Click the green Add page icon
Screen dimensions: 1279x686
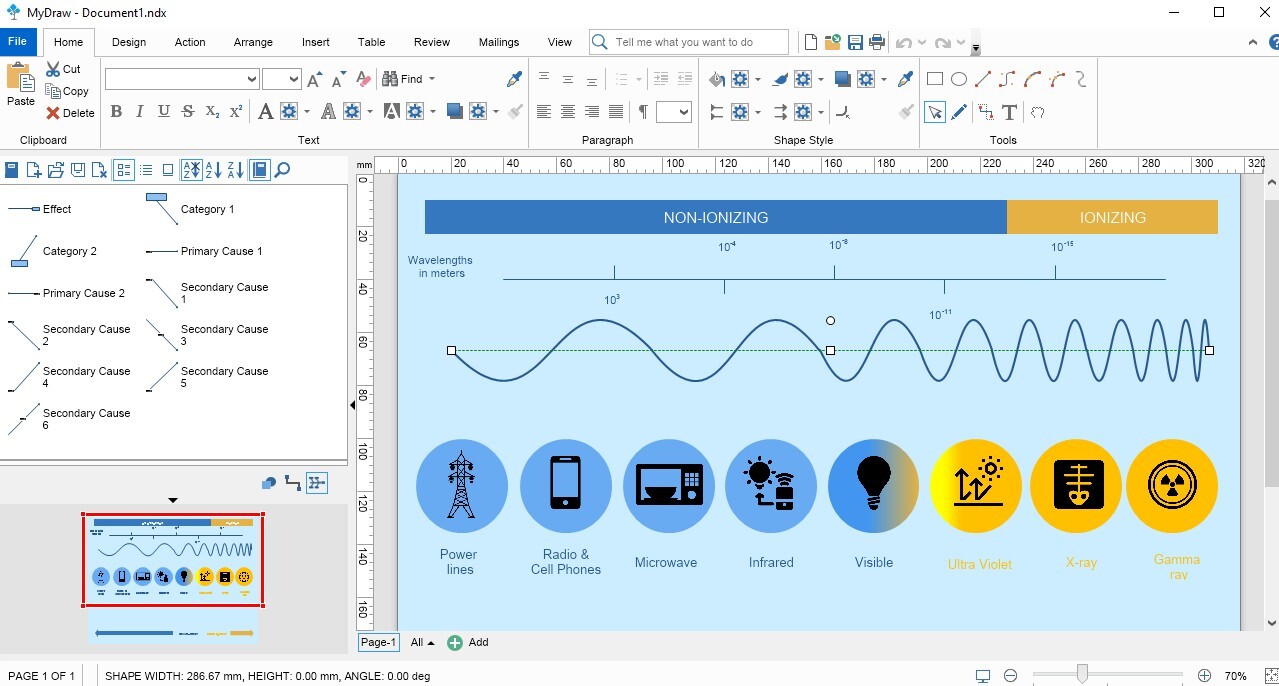[455, 642]
